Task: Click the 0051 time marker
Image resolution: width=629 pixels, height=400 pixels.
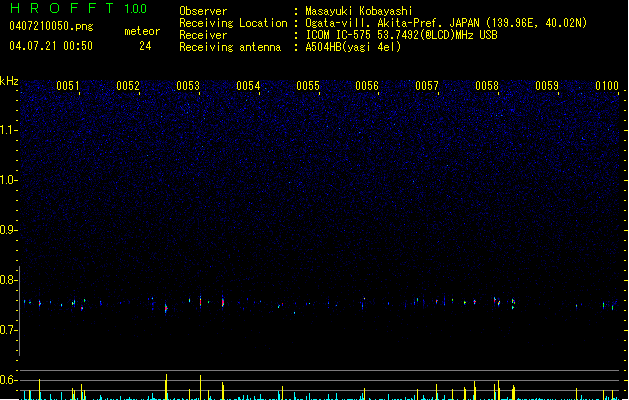Action: click(x=67, y=86)
